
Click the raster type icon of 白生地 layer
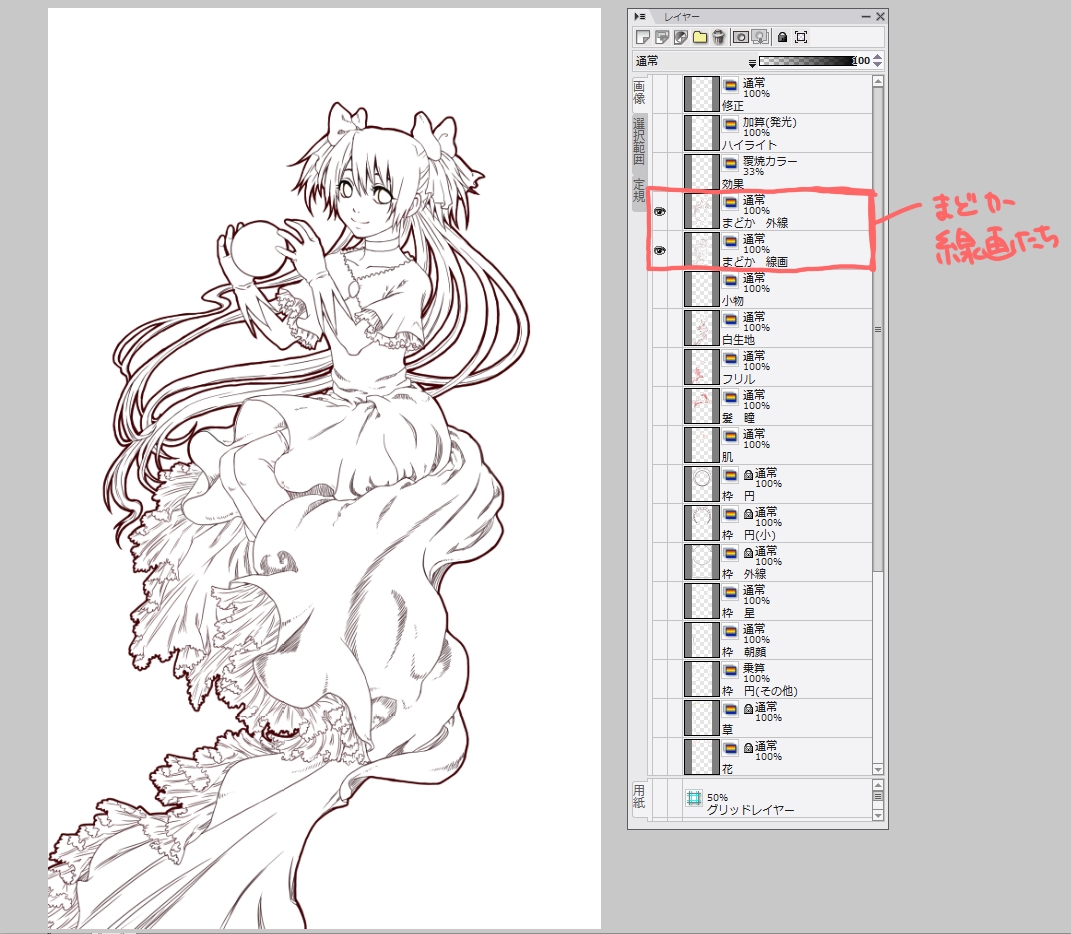pos(730,319)
